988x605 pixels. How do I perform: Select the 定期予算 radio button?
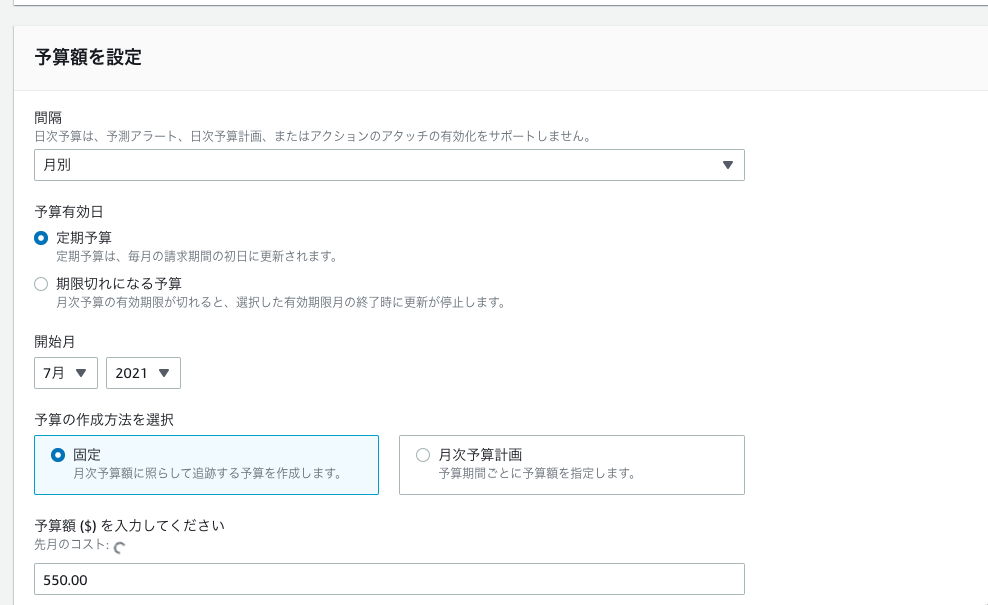pyautogui.click(x=41, y=238)
